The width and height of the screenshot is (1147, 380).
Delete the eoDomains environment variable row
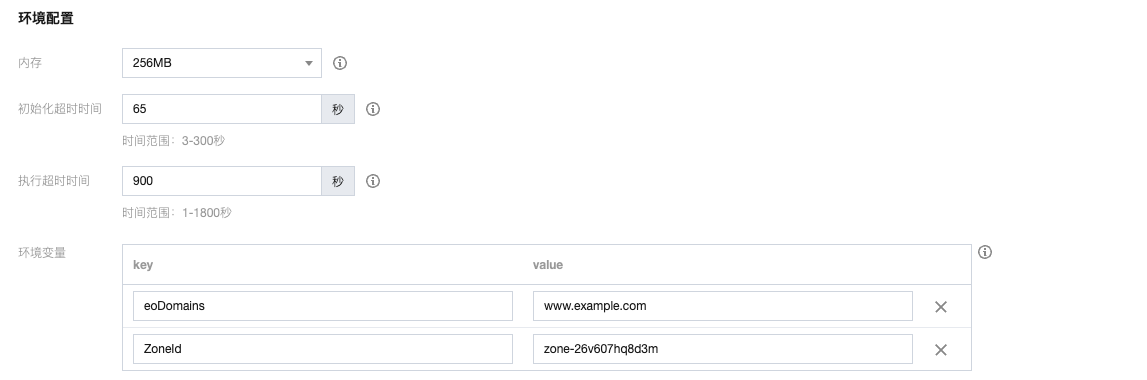(941, 307)
